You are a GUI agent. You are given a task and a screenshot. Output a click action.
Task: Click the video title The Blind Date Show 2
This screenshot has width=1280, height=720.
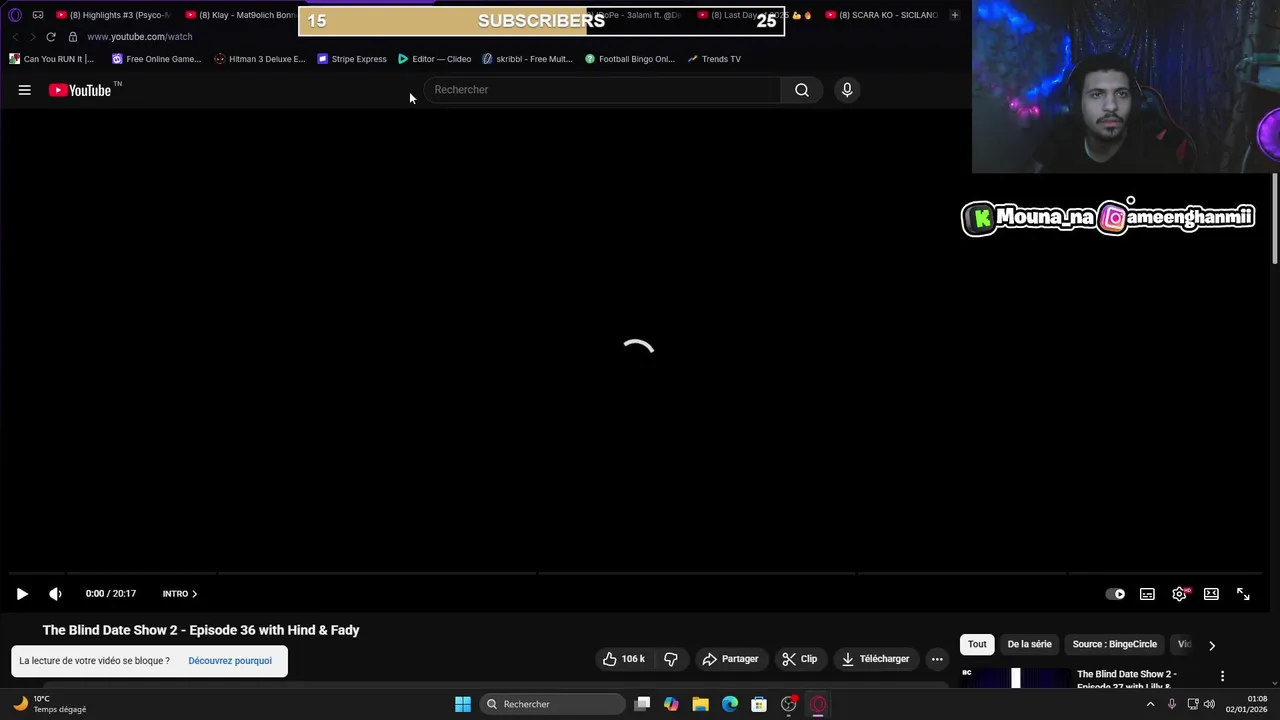(x=201, y=630)
